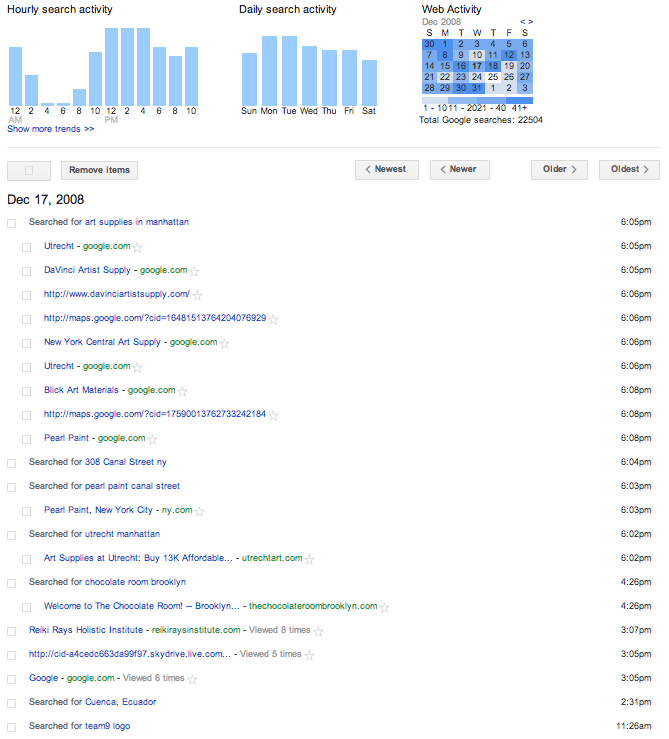Star the davinciartistsupply.com URL entry

coord(198,295)
